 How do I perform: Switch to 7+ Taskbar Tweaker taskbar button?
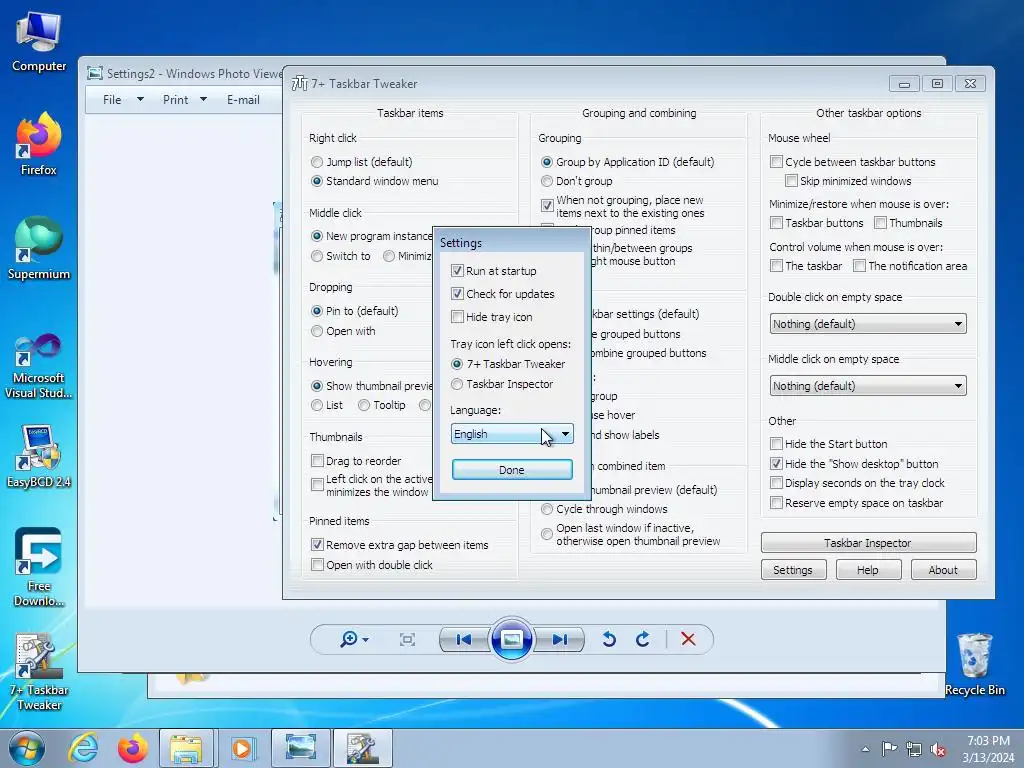click(x=362, y=748)
